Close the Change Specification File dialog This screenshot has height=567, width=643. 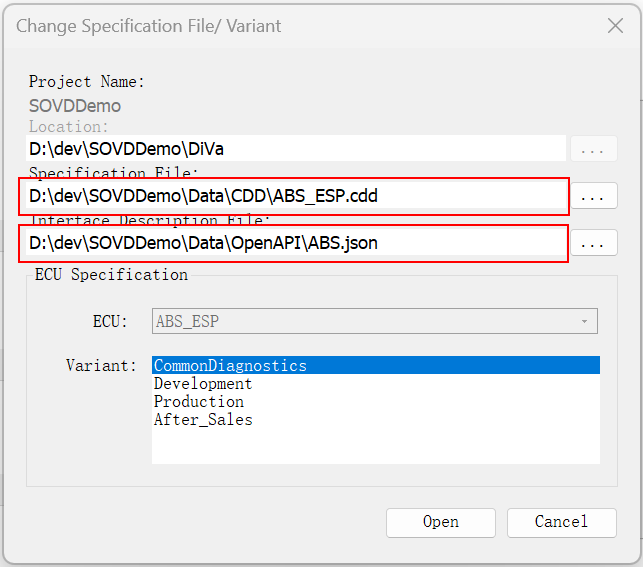615,26
